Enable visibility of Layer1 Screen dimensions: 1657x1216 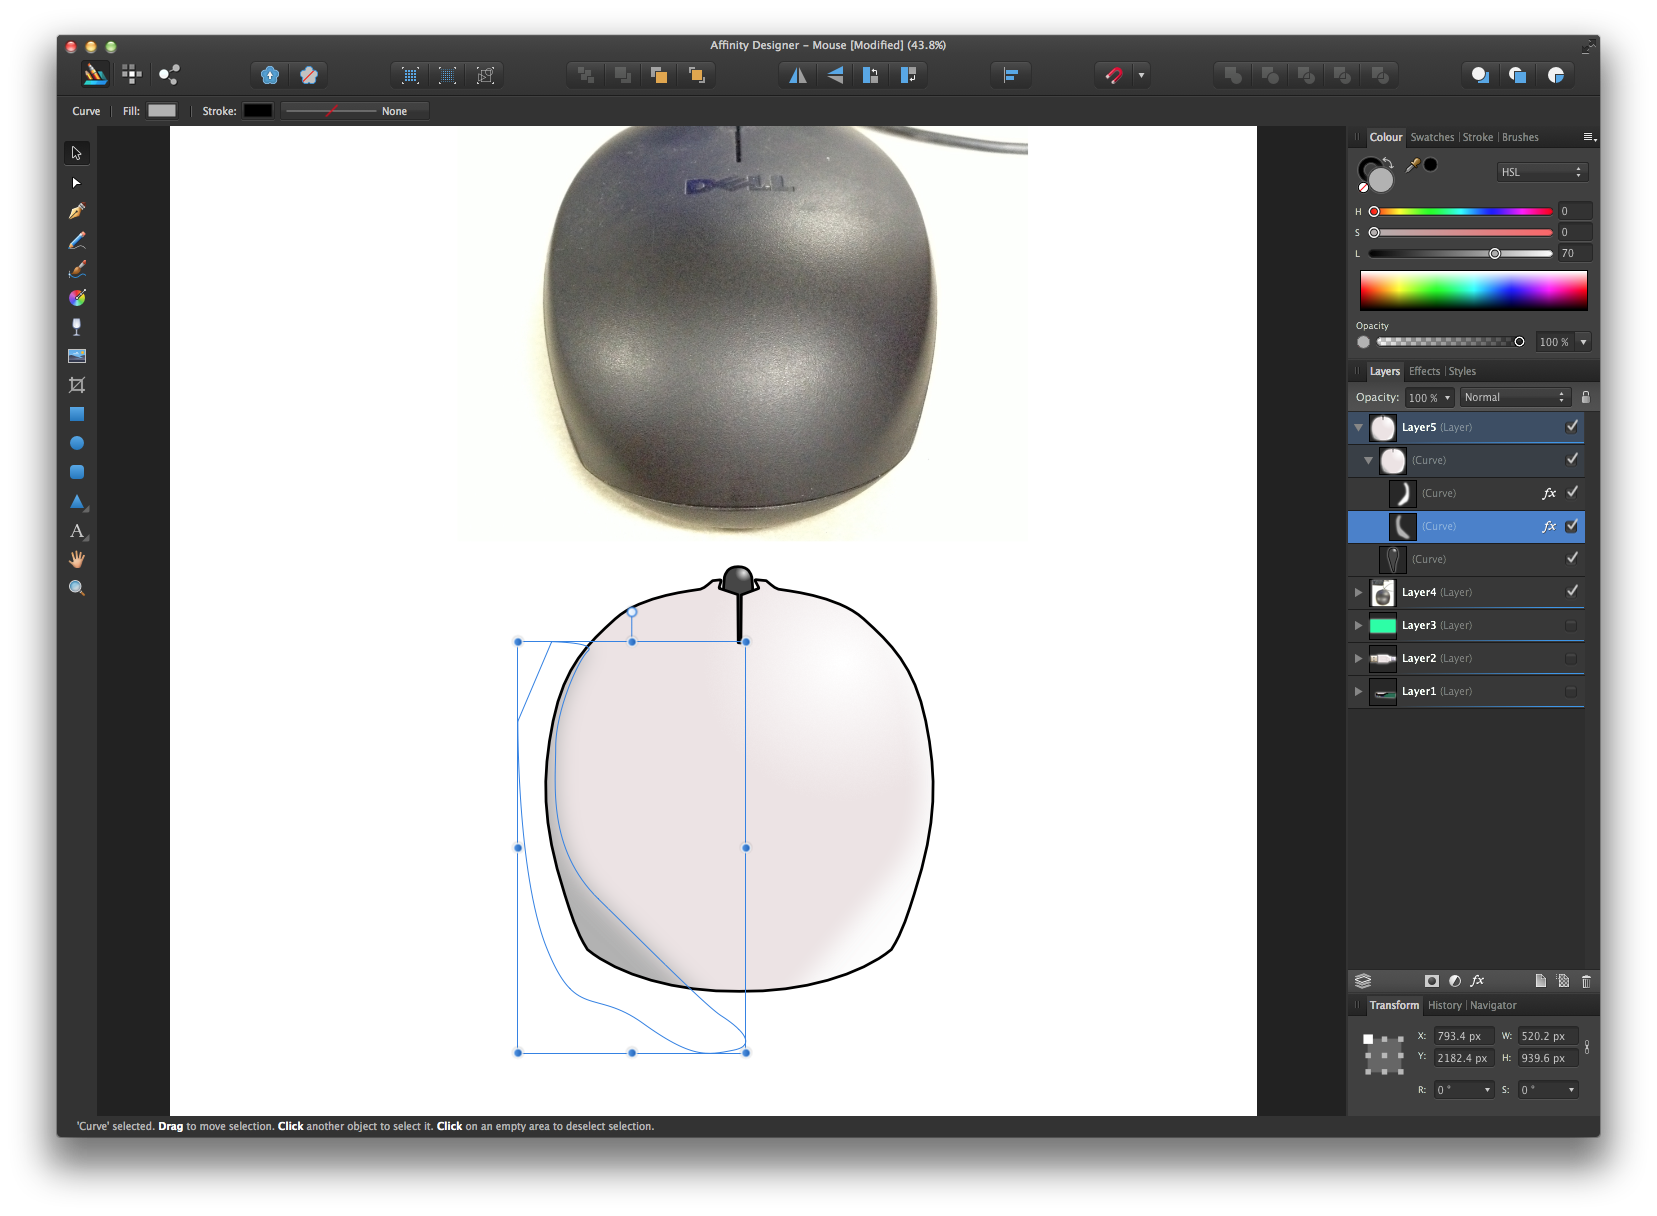click(x=1571, y=691)
